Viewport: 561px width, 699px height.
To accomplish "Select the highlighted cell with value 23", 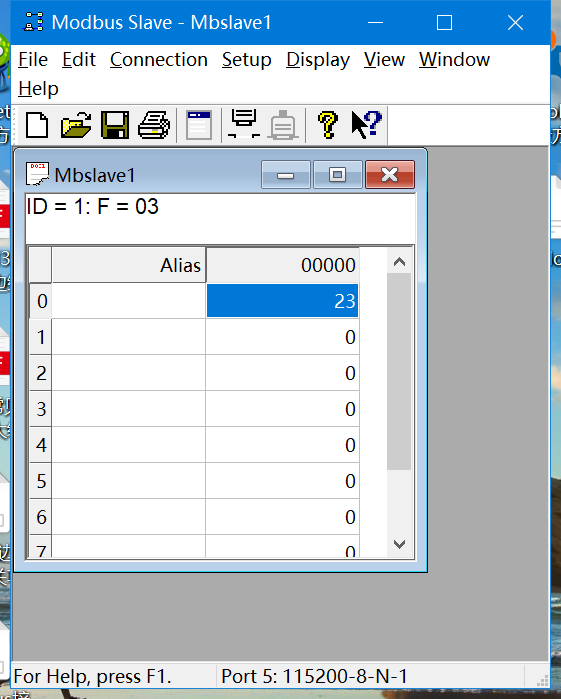I will (x=282, y=301).
